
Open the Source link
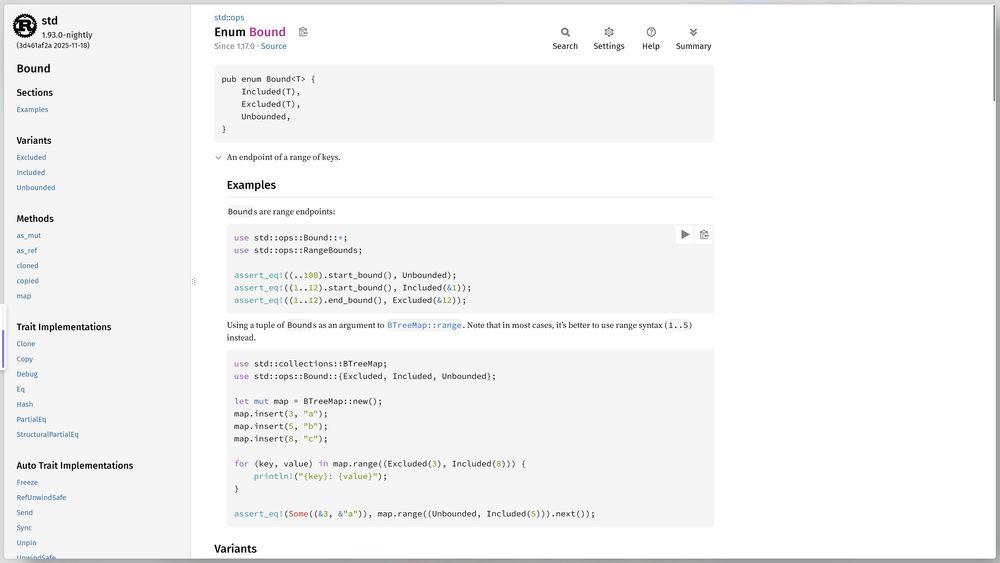(274, 46)
